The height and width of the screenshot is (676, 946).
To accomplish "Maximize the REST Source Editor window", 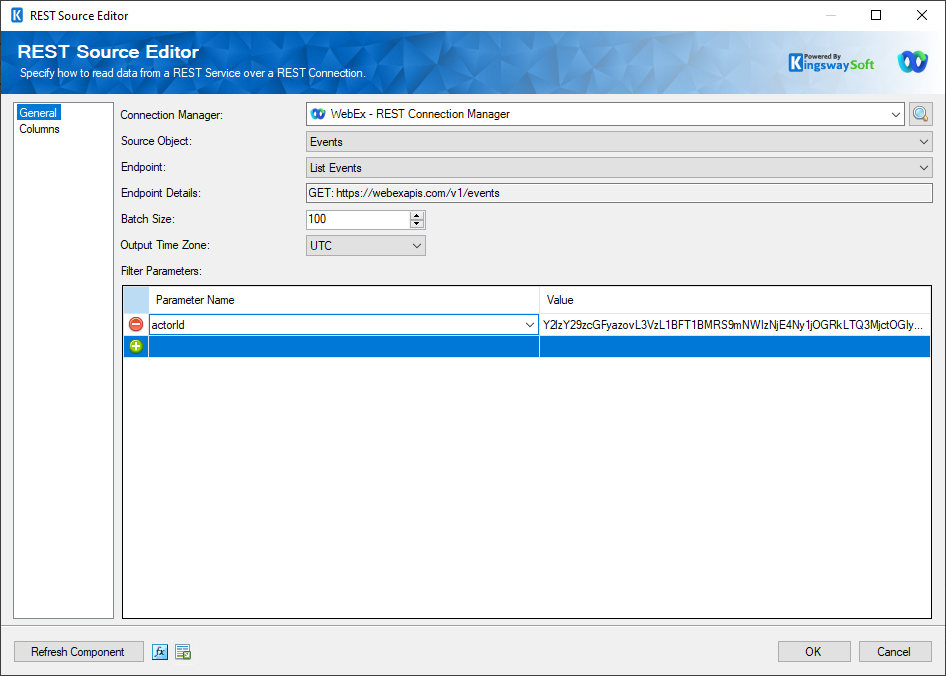I will pos(876,15).
